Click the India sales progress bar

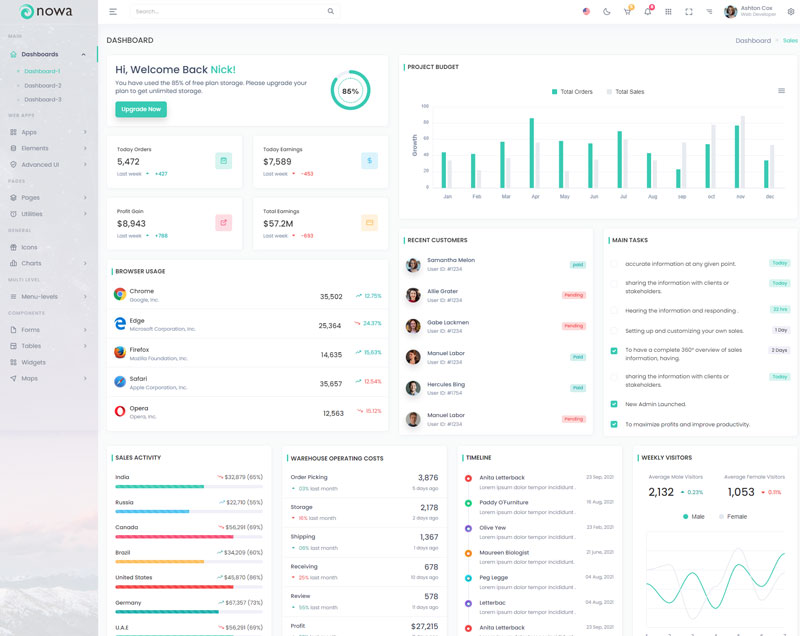pyautogui.click(x=188, y=486)
